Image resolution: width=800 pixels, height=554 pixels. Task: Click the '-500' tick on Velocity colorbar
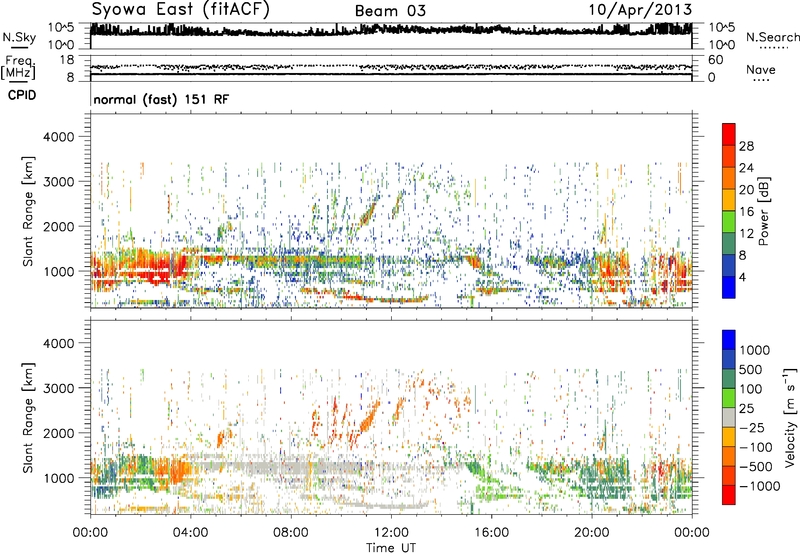pyautogui.click(x=756, y=467)
